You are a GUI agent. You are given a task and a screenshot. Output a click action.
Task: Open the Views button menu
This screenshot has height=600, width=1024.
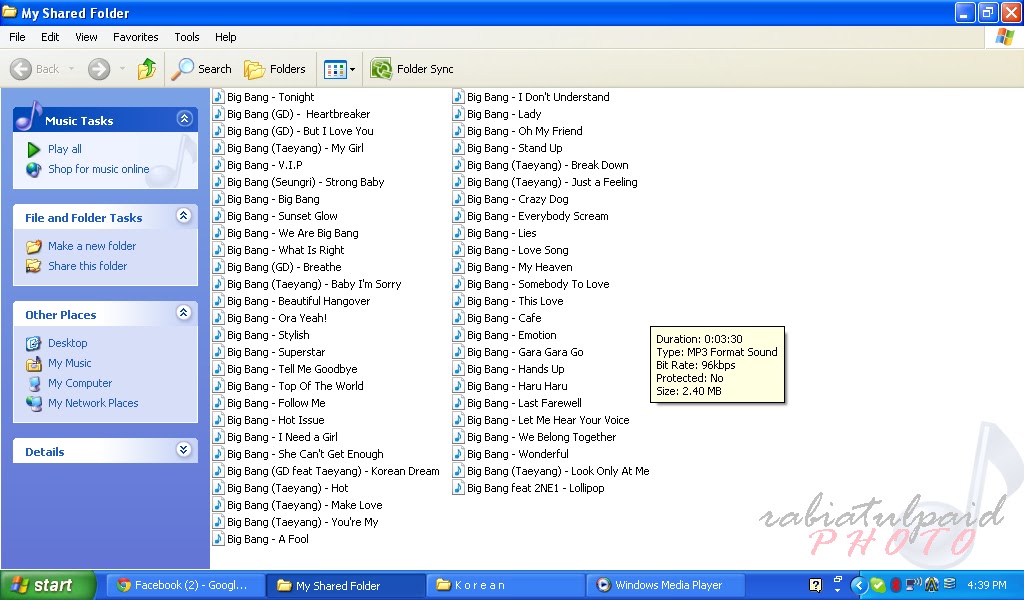pyautogui.click(x=340, y=69)
